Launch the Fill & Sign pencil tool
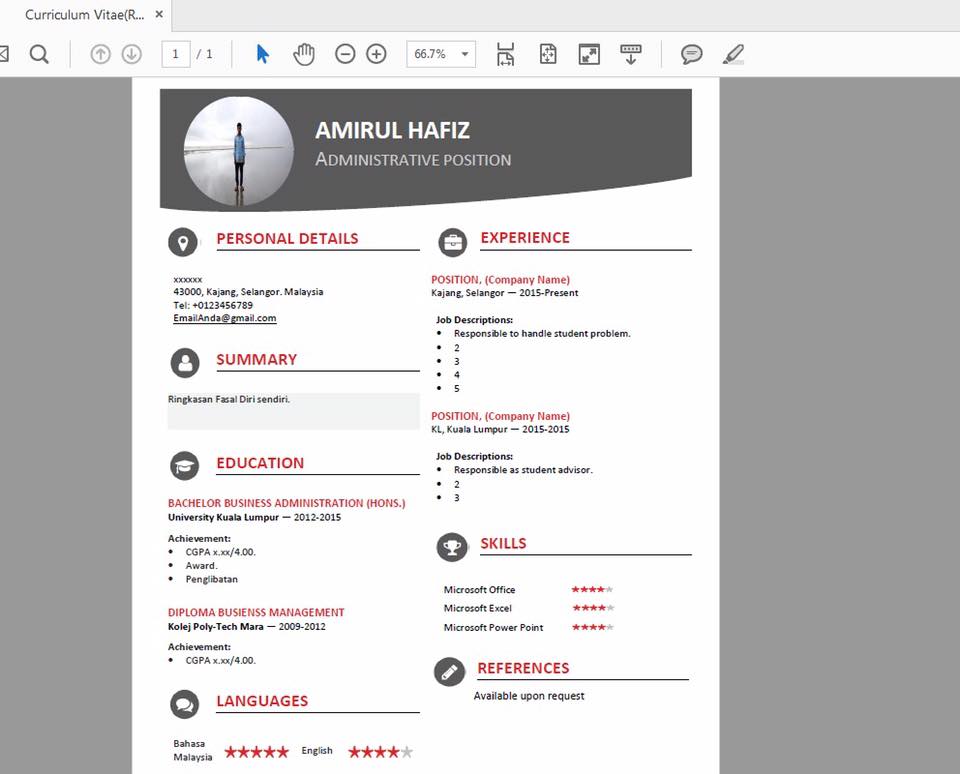Viewport: 960px width, 774px height. coord(732,54)
